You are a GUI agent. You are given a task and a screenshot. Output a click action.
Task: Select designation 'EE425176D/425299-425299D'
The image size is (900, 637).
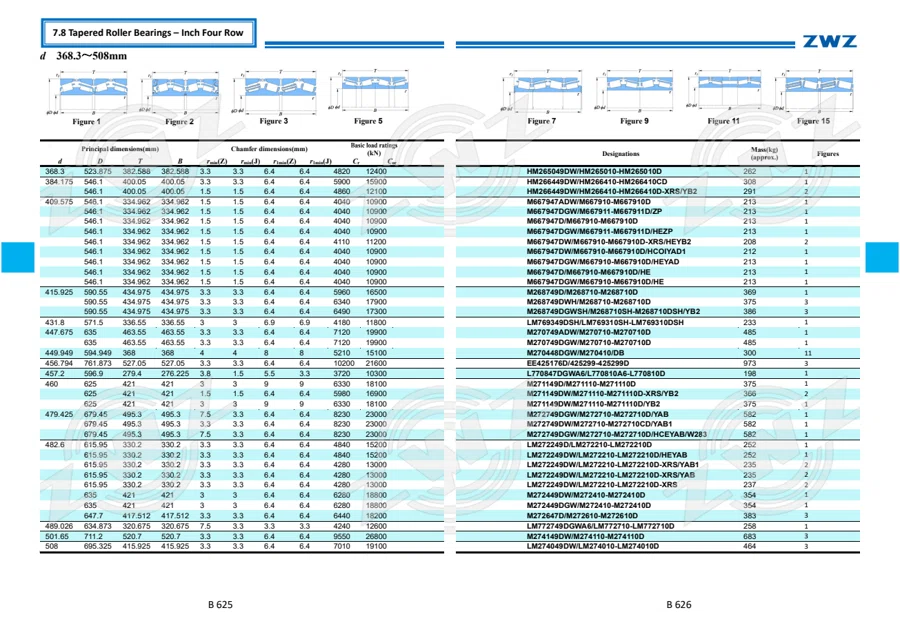(x=577, y=363)
